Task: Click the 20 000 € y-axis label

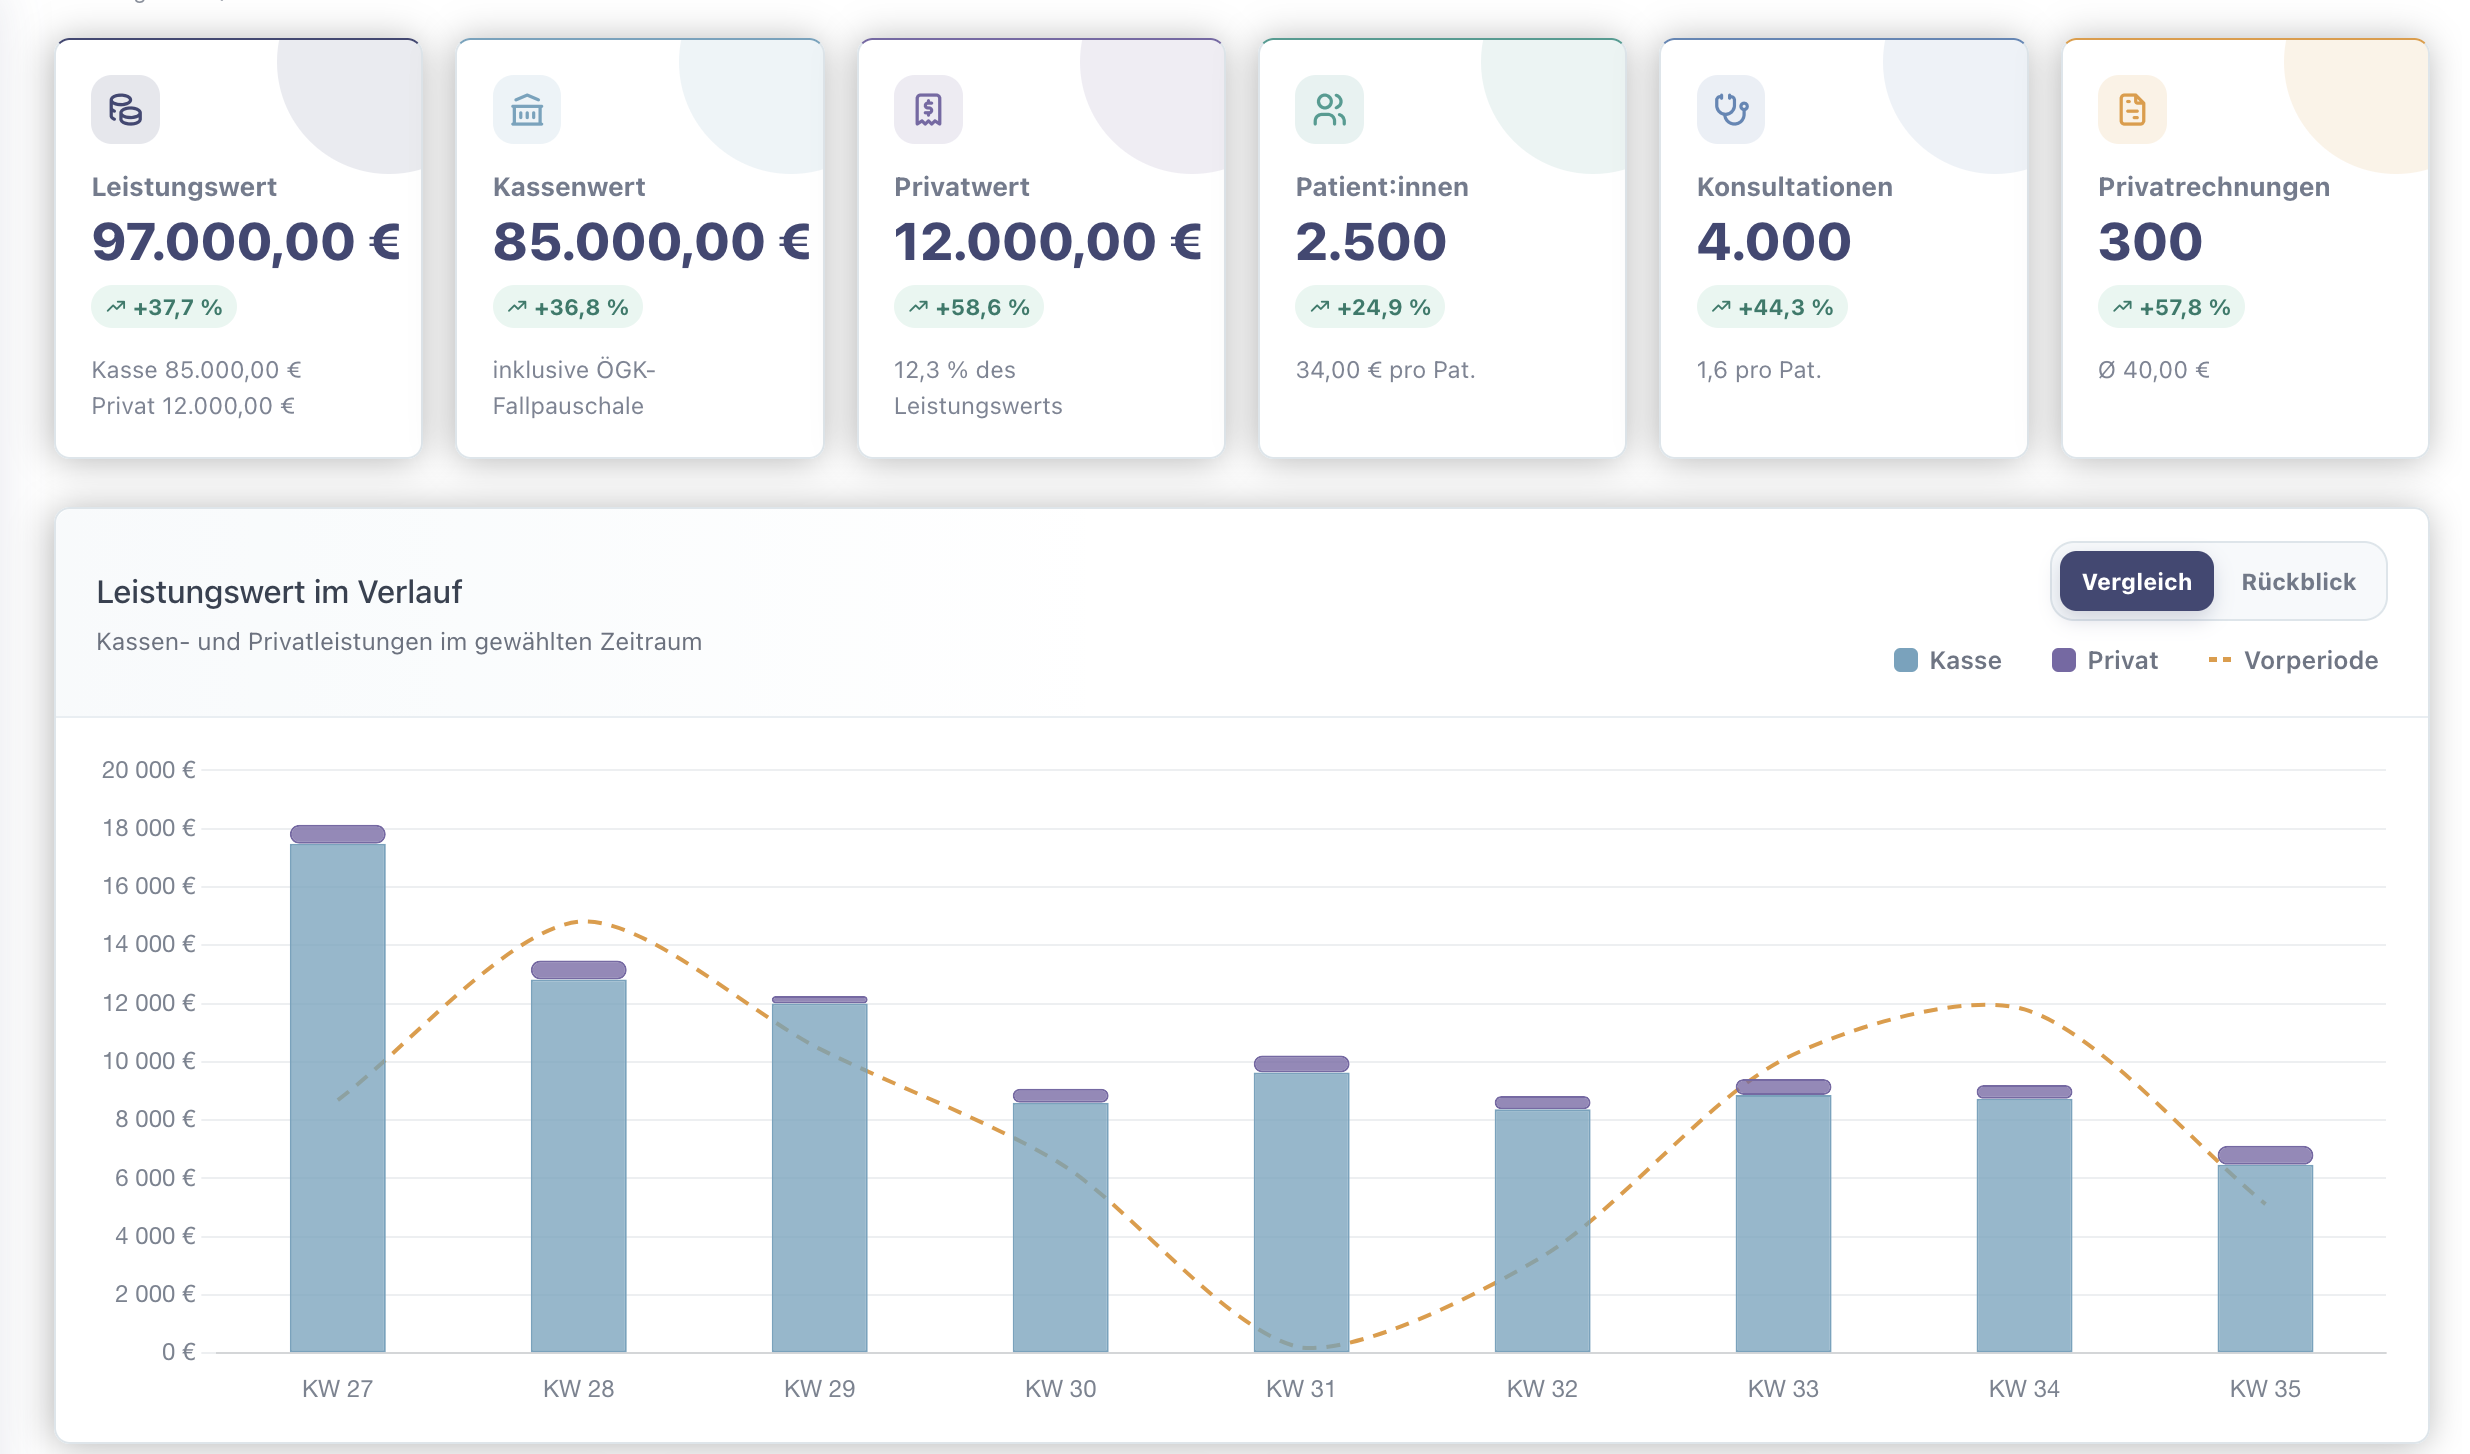Action: [x=148, y=770]
